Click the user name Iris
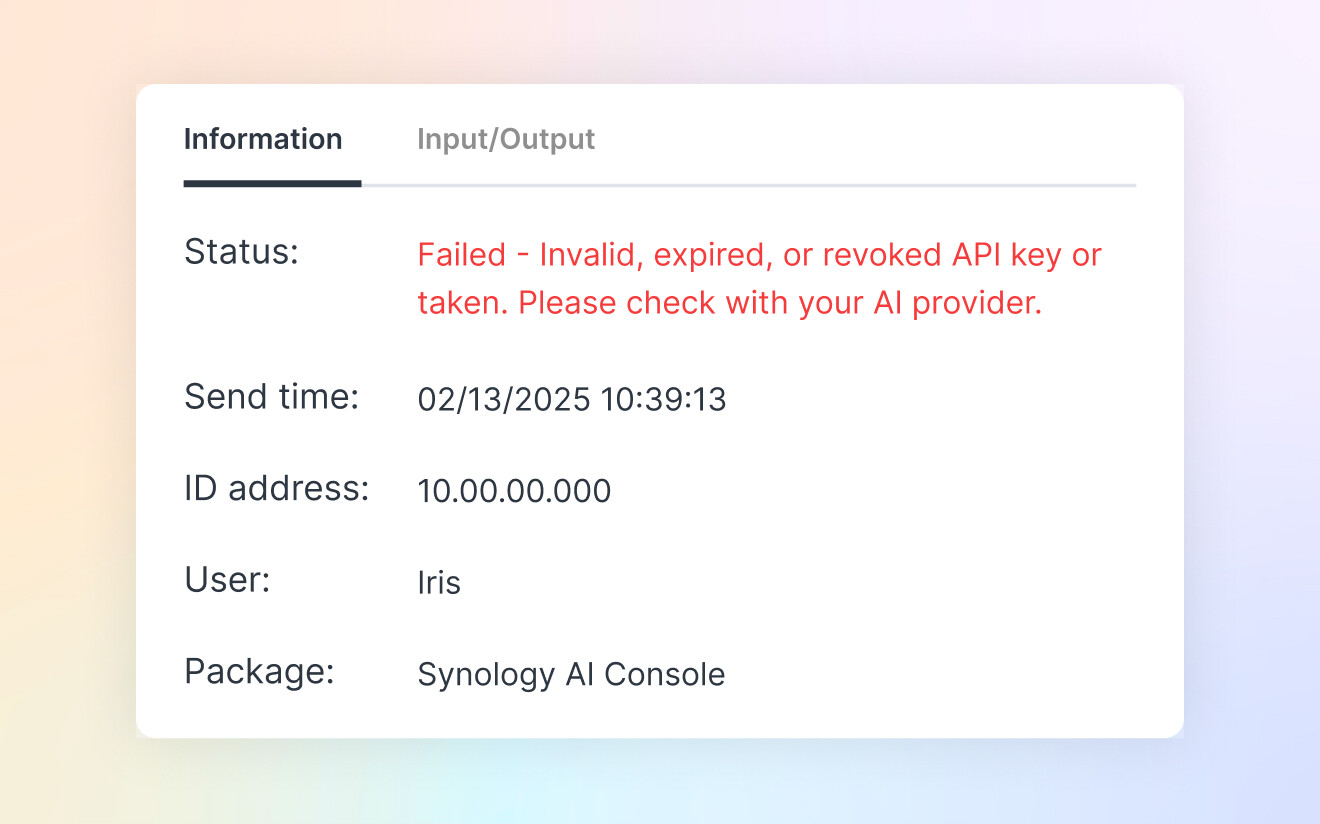 439,583
